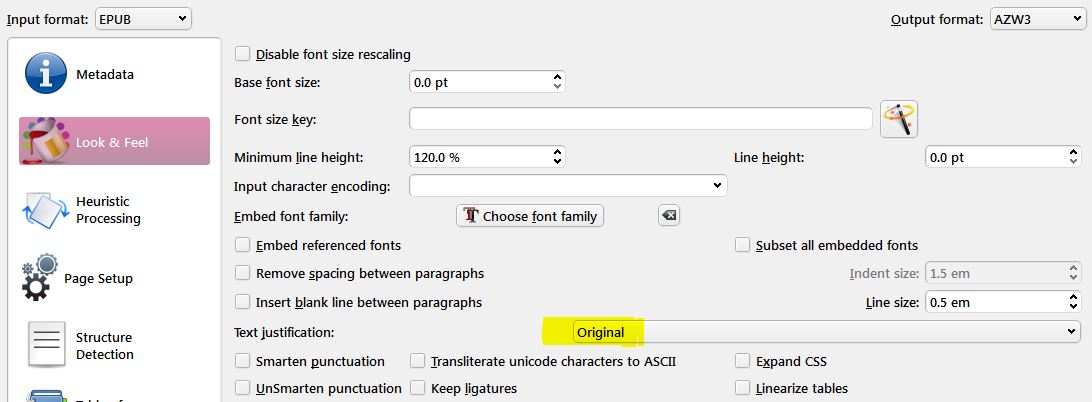Image resolution: width=1092 pixels, height=402 pixels.
Task: Clear the embedded font family
Action: pyautogui.click(x=669, y=216)
